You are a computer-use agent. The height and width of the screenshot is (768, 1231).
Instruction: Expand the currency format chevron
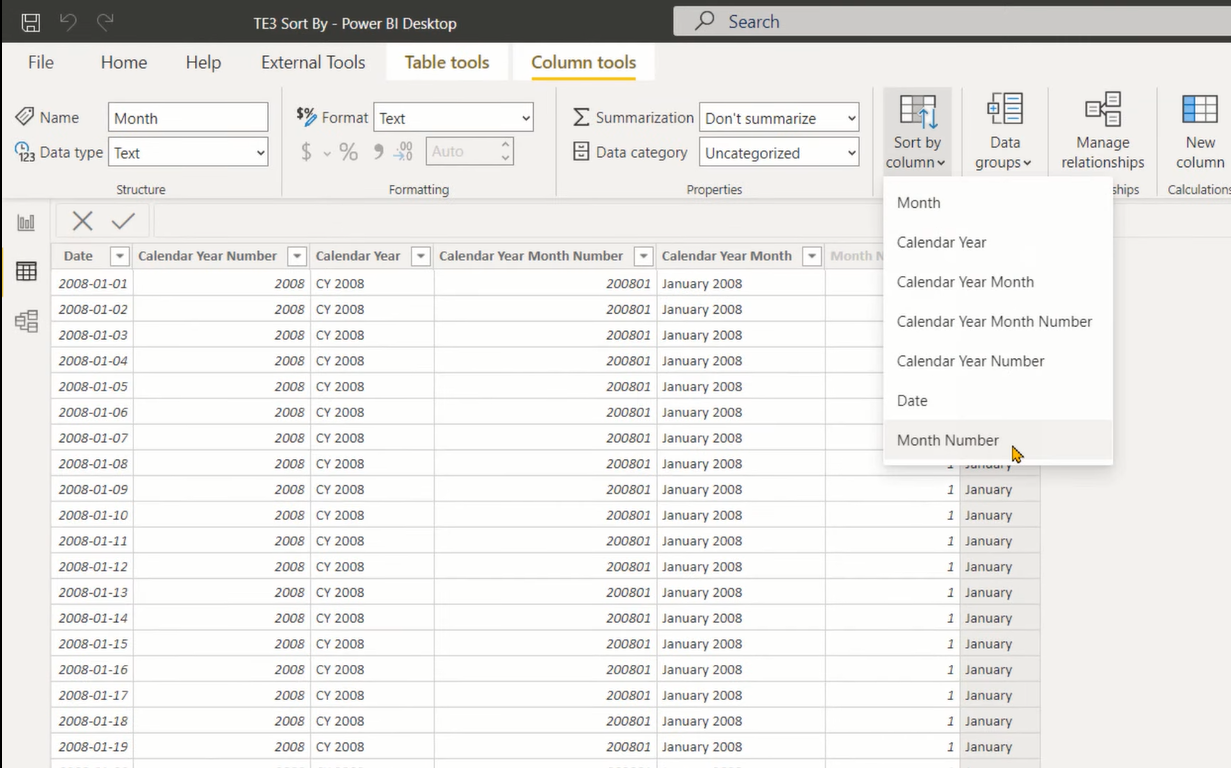pos(327,153)
